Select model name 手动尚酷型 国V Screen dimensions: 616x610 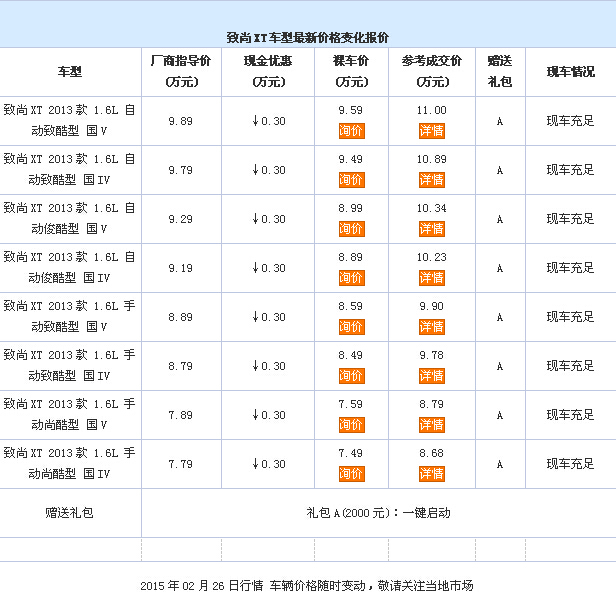[x=69, y=414]
